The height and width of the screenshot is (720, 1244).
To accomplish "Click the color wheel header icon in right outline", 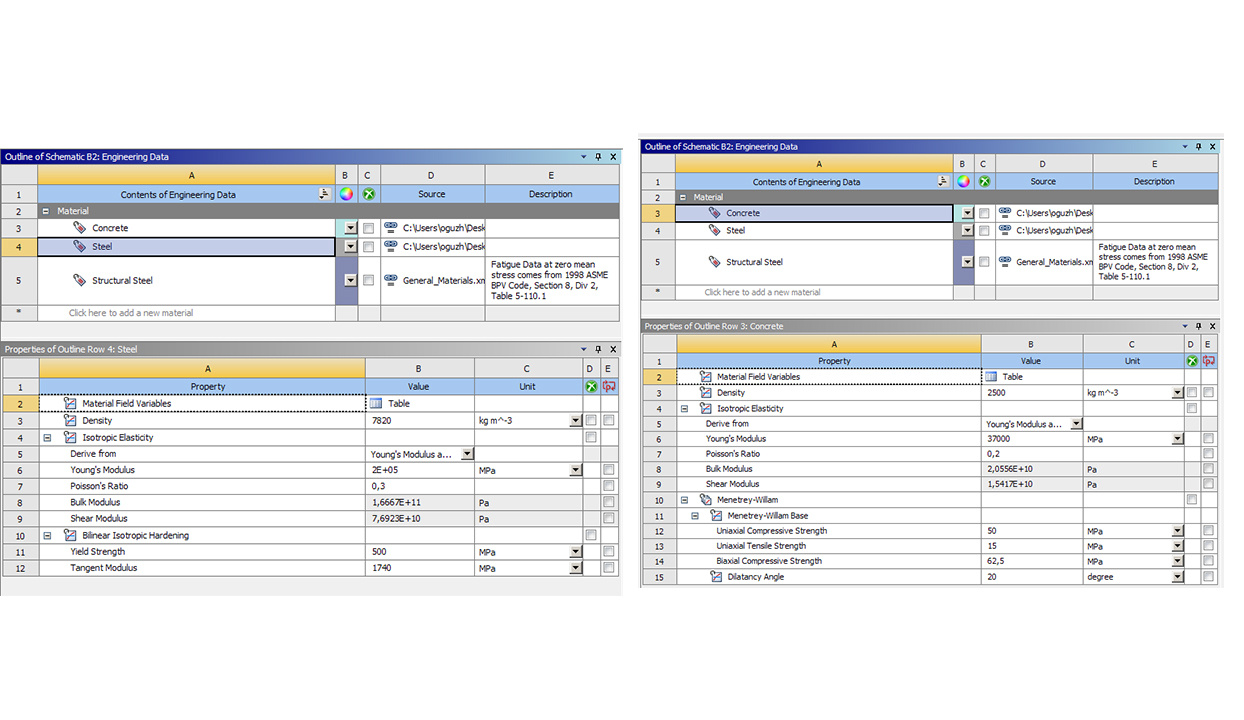I will coord(963,181).
